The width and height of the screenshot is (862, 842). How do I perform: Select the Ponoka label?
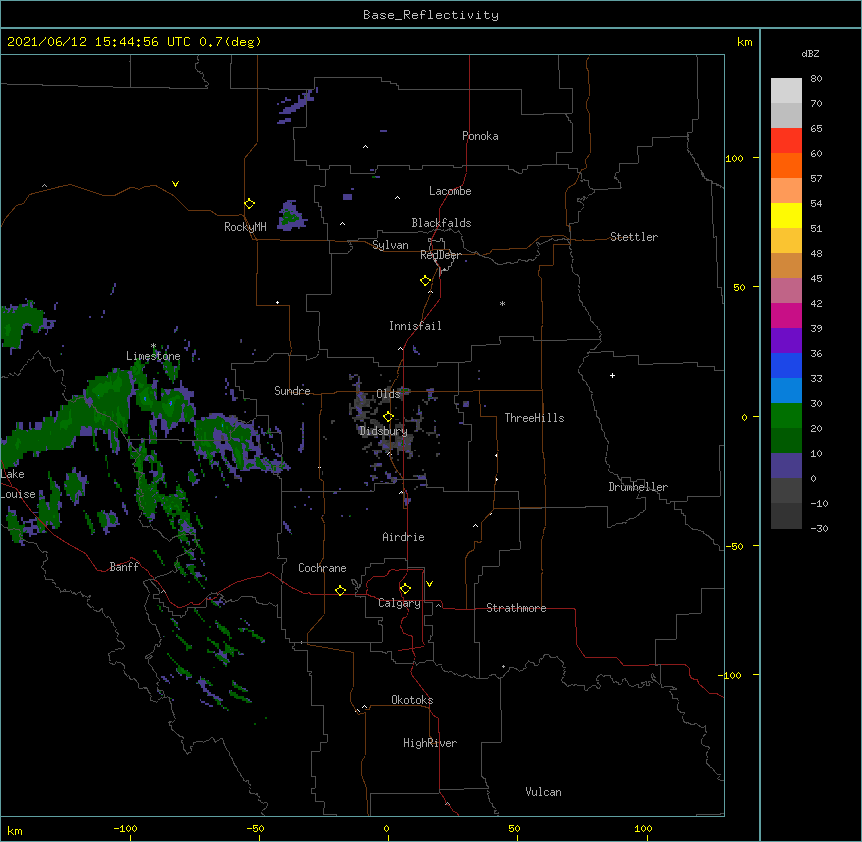480,136
